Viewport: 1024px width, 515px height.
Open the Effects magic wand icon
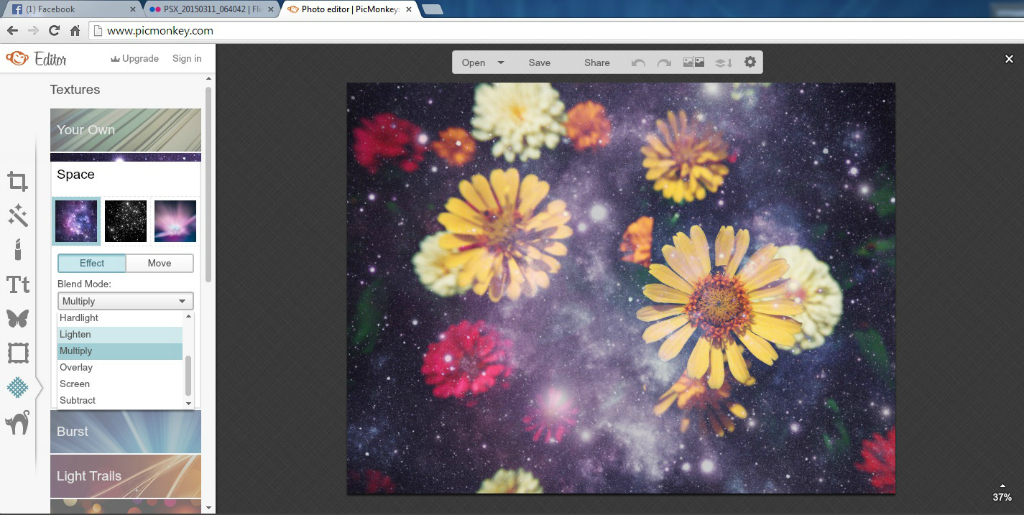coord(18,215)
